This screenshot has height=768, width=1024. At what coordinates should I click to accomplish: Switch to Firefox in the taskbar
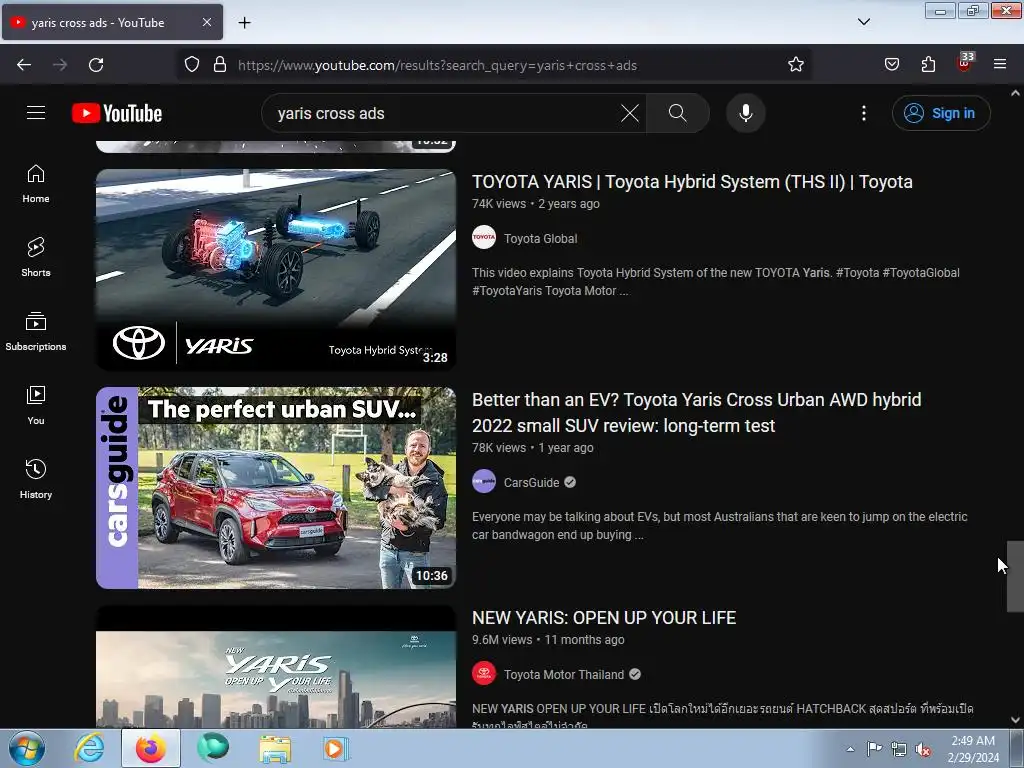coord(150,748)
